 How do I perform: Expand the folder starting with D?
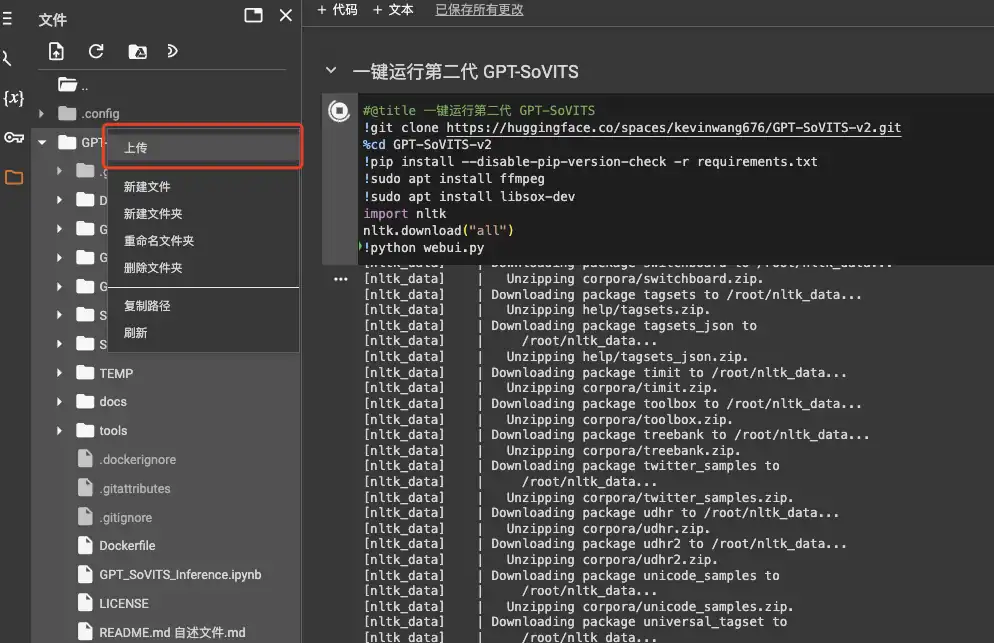tap(59, 200)
